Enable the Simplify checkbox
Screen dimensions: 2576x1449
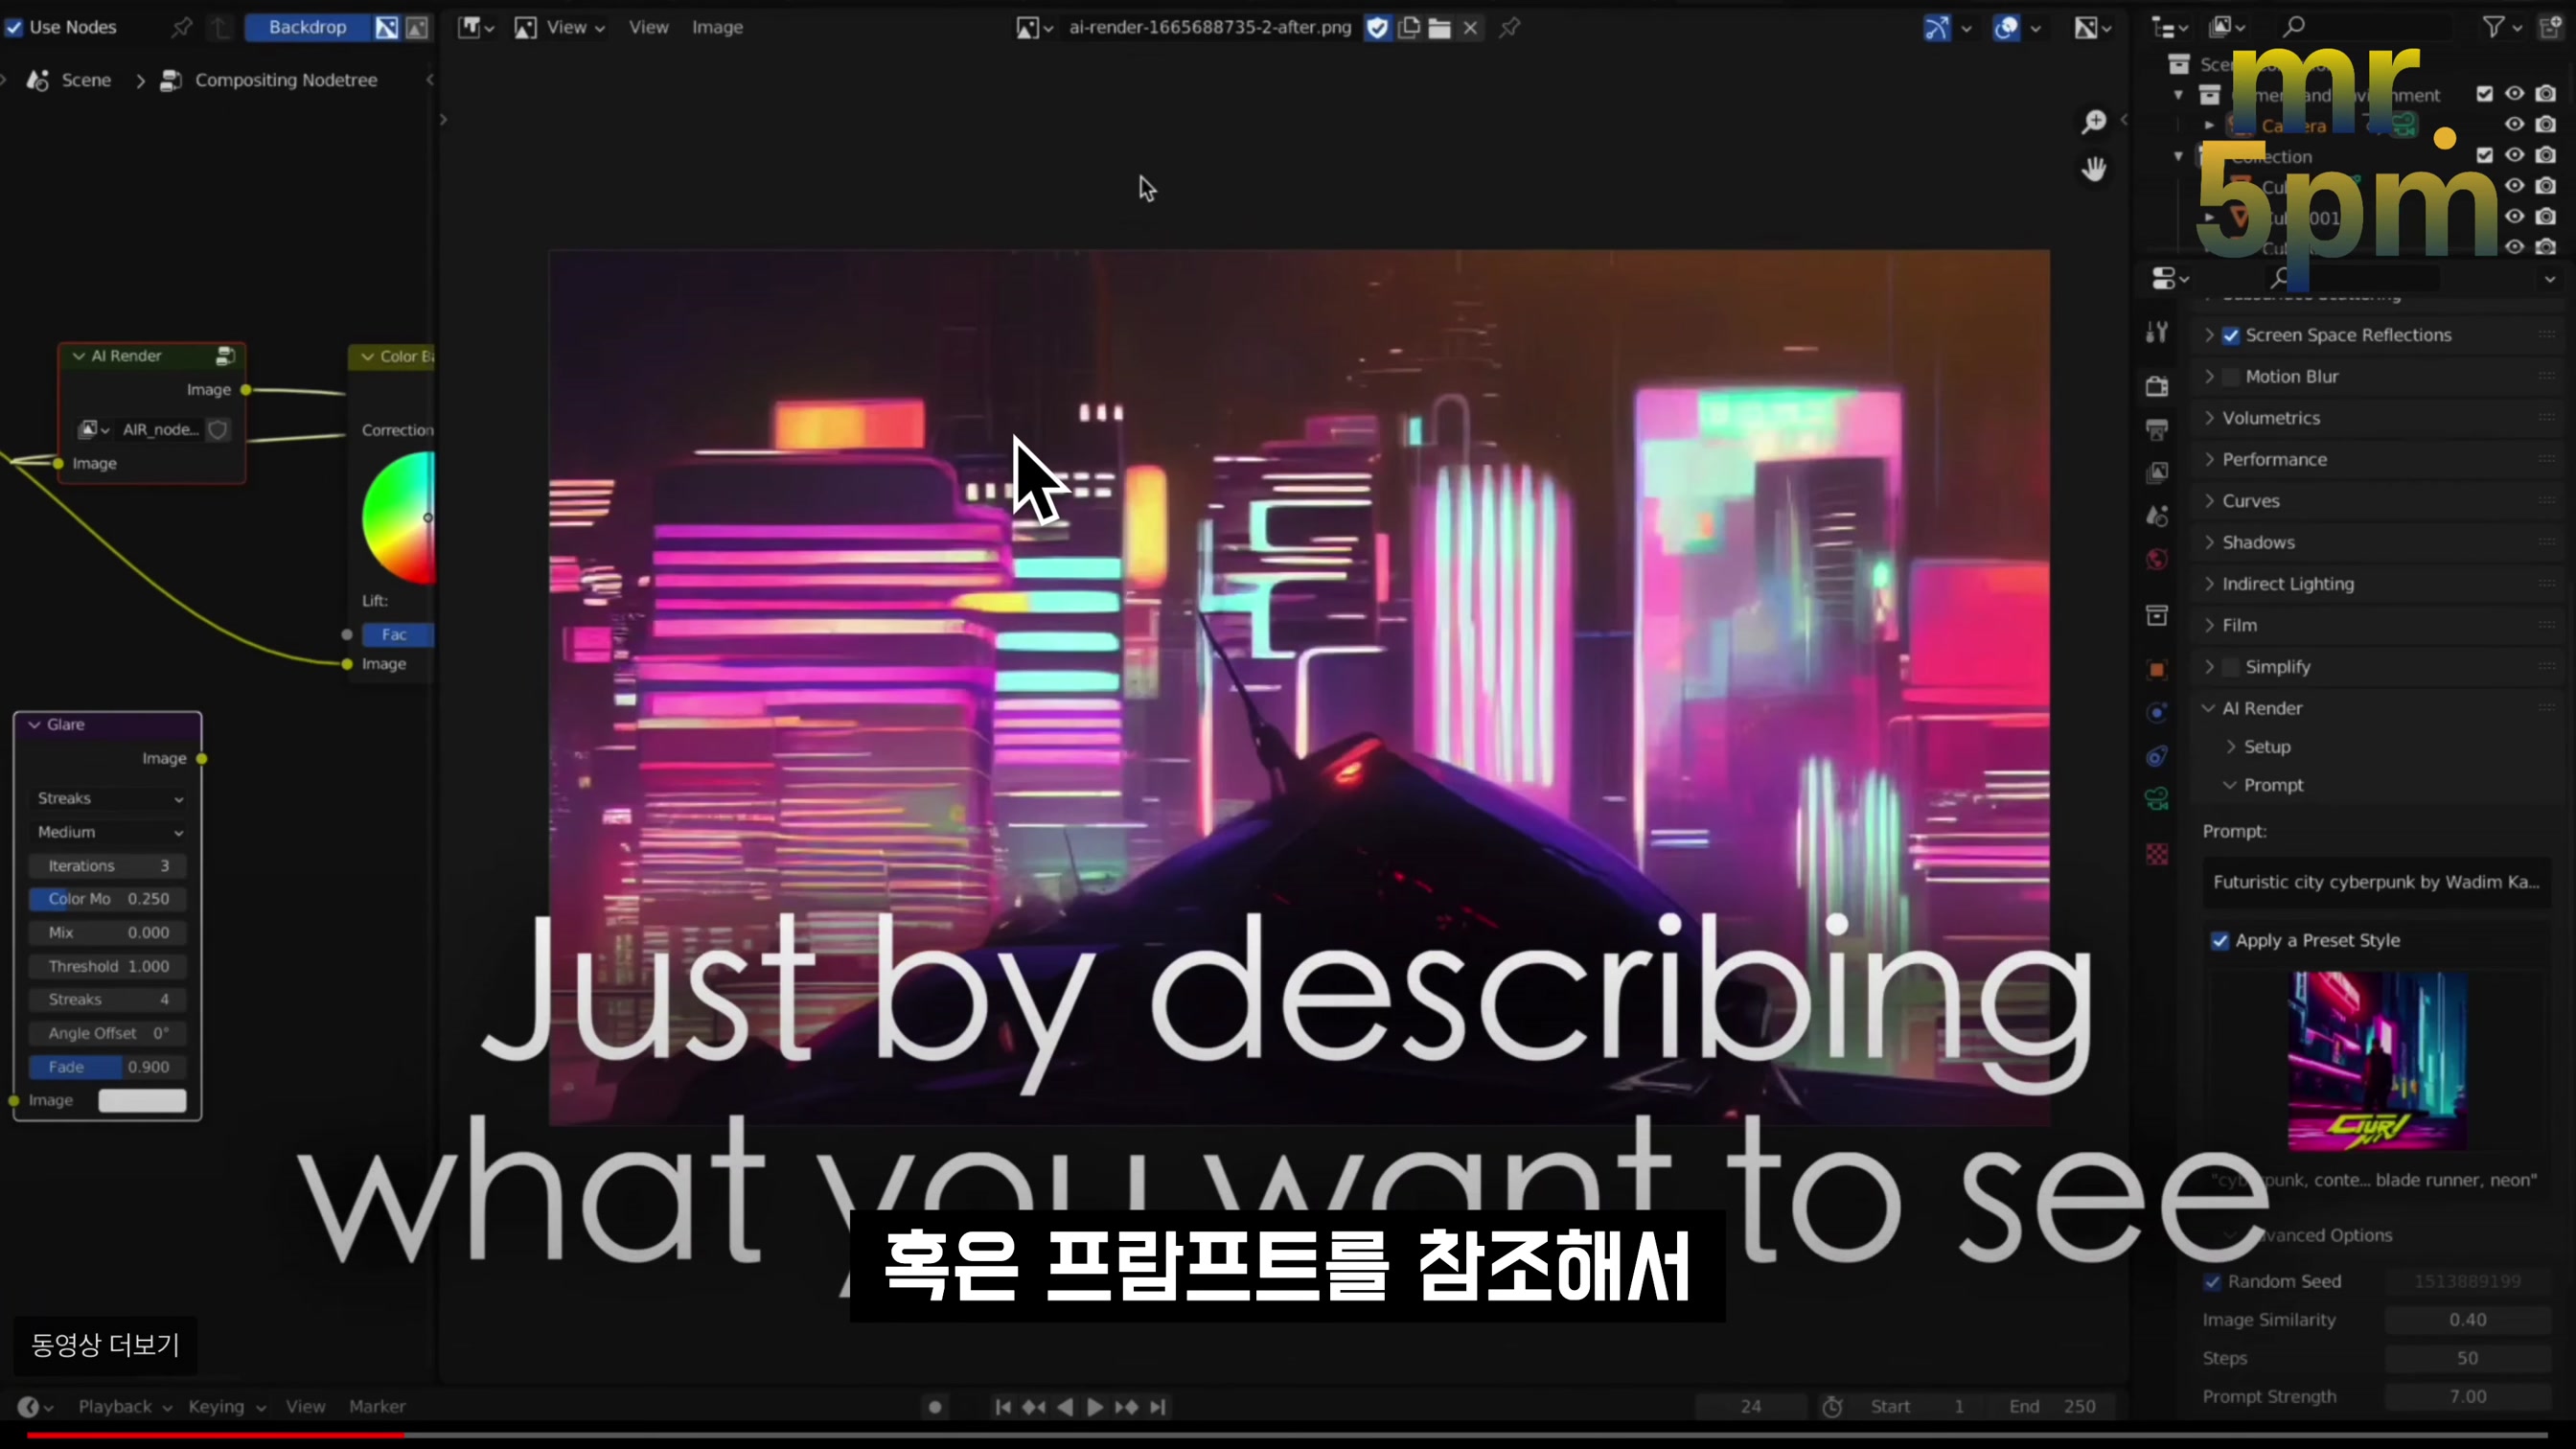2230,667
